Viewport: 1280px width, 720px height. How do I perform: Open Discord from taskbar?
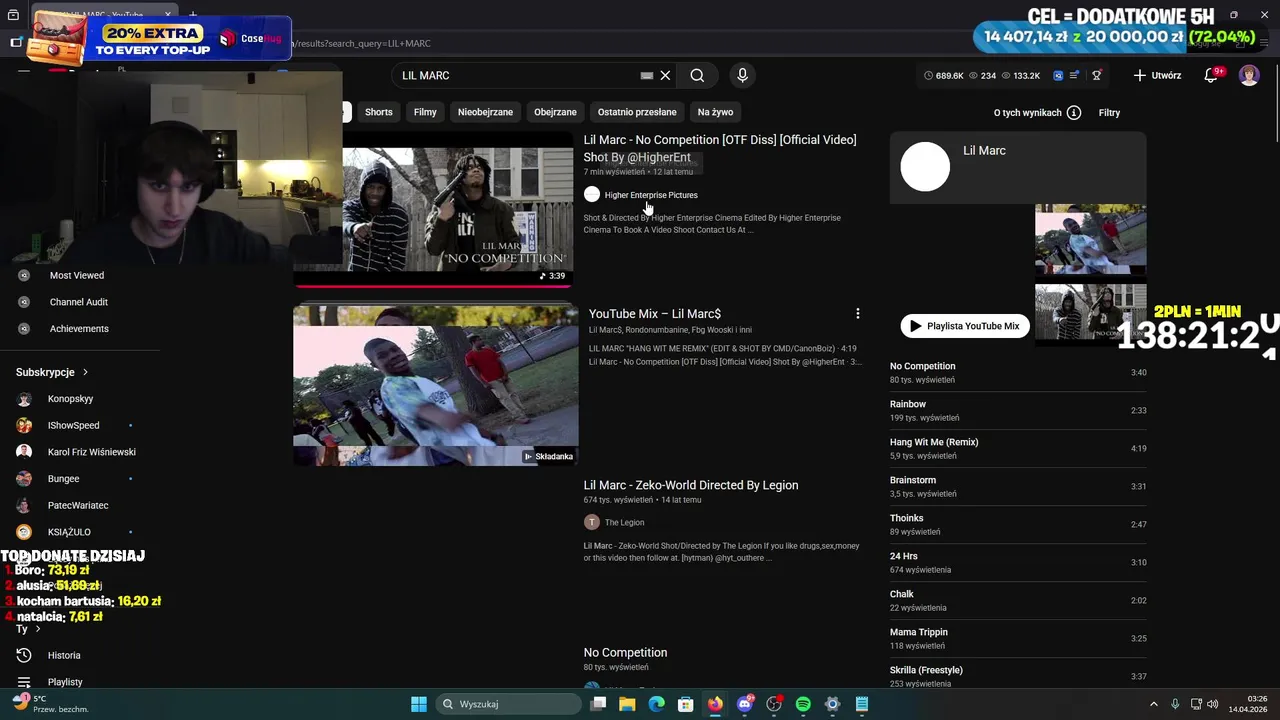[744, 704]
